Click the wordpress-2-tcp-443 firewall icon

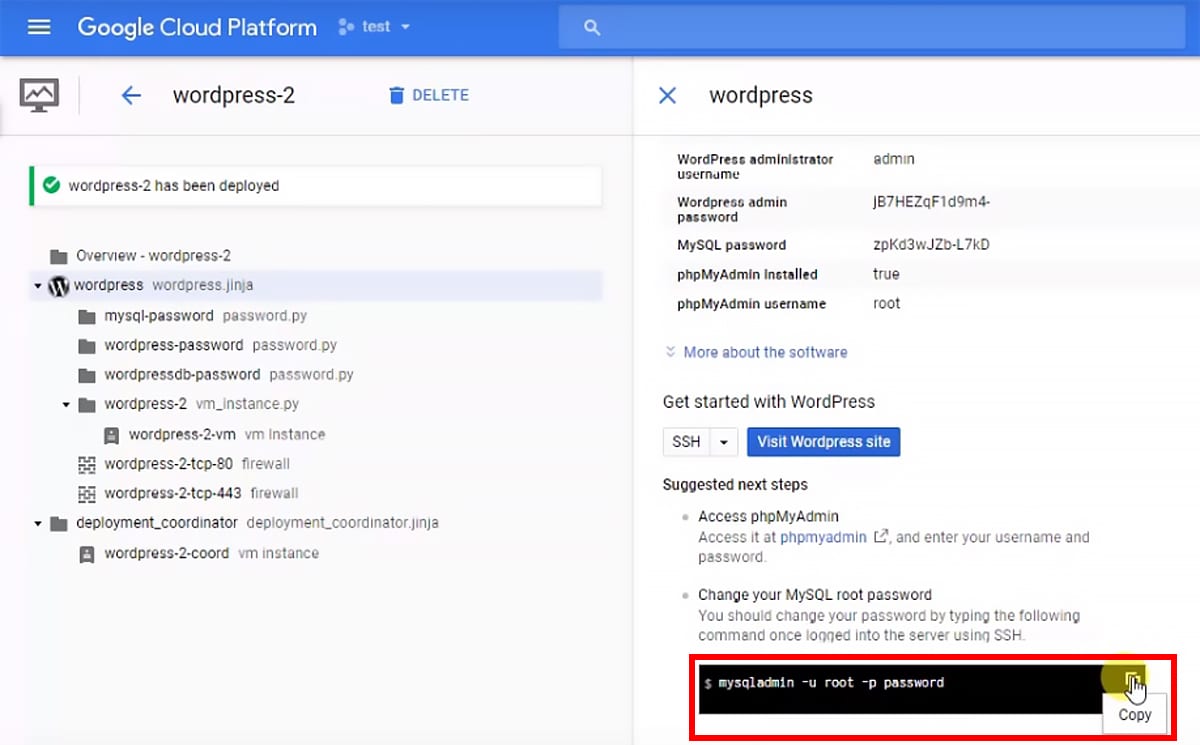tap(87, 493)
